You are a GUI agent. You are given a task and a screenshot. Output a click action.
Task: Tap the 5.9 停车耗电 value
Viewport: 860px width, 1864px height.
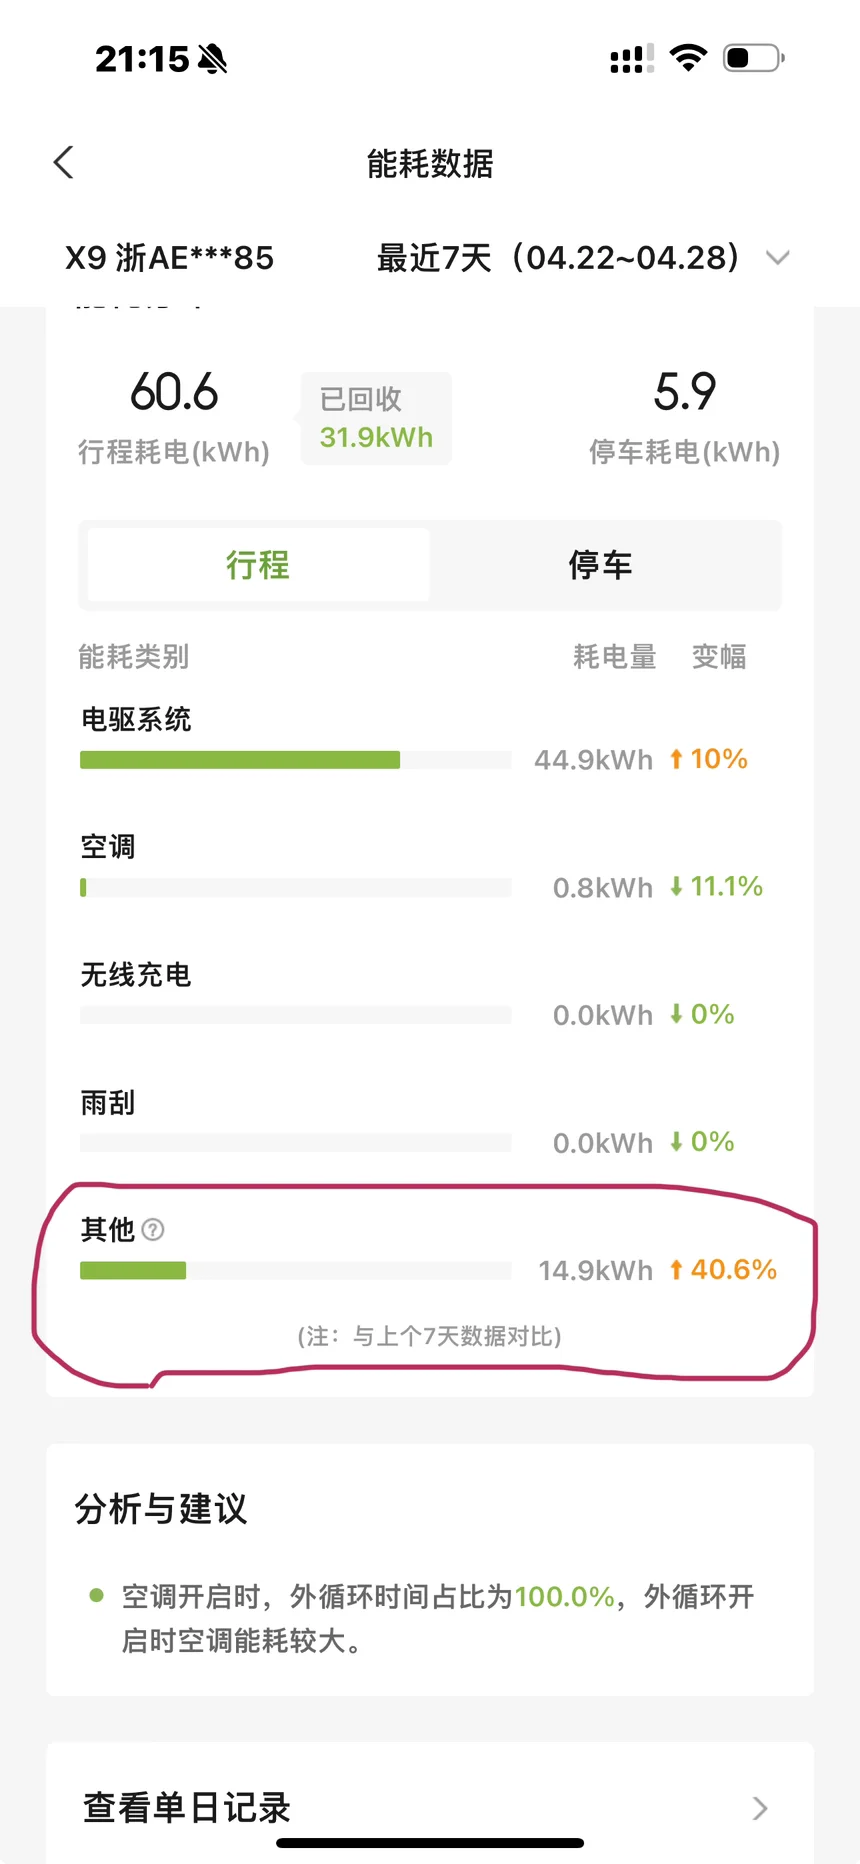pos(685,392)
